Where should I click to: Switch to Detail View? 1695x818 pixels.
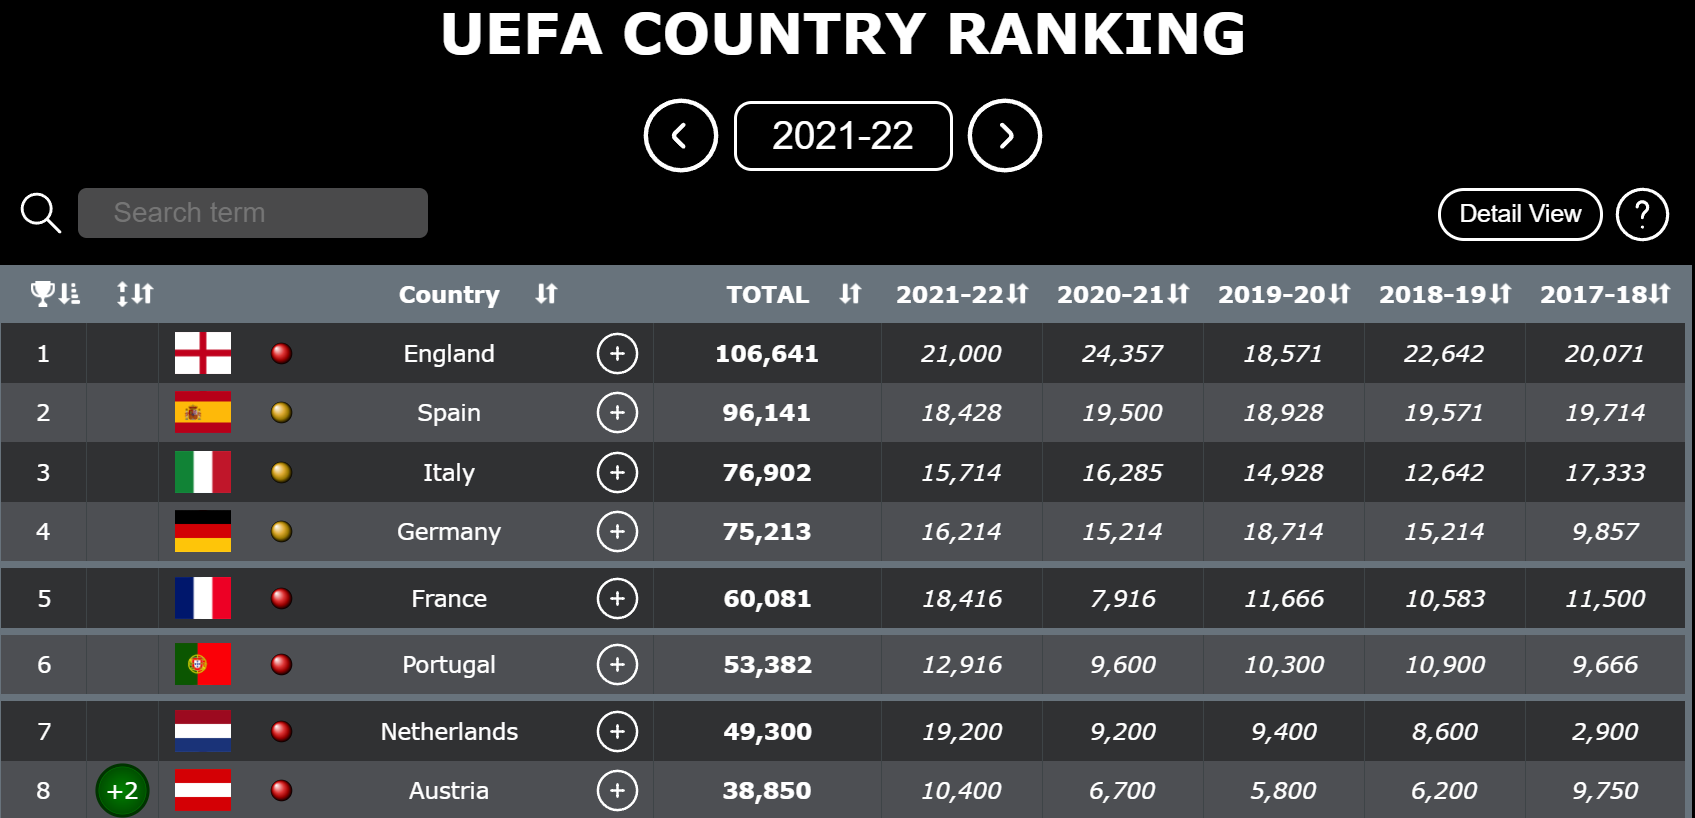tap(1519, 214)
